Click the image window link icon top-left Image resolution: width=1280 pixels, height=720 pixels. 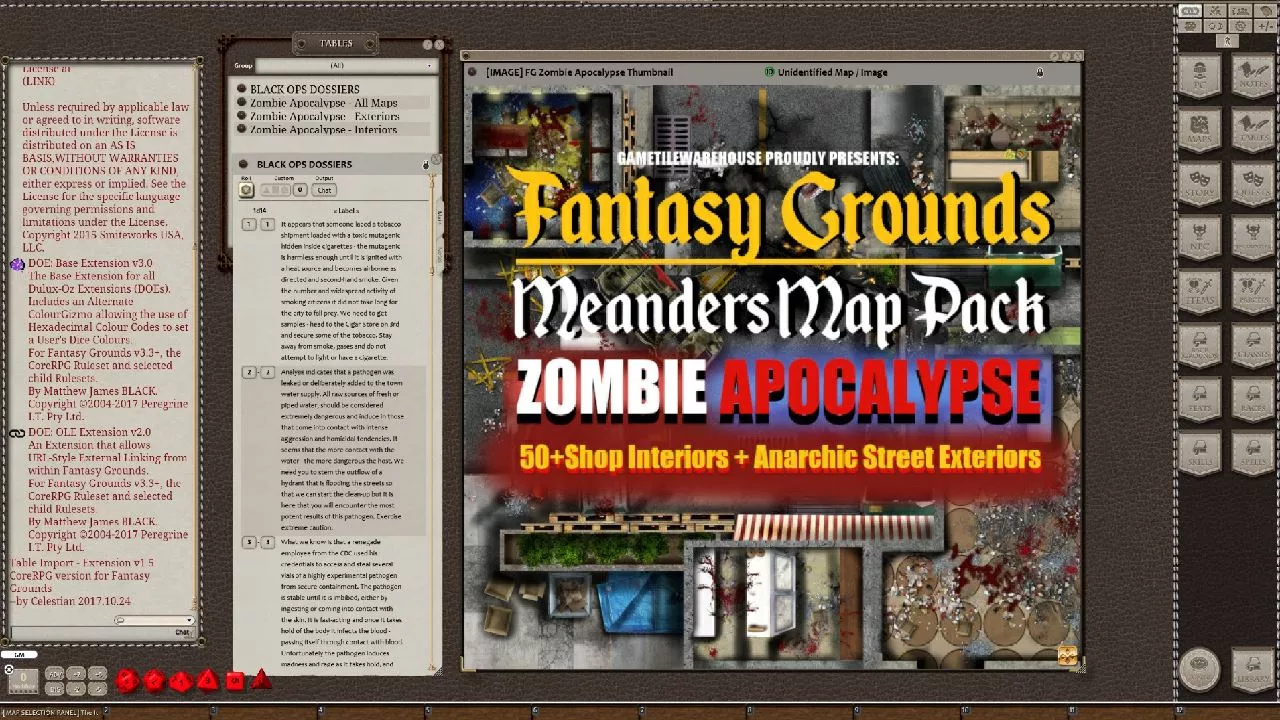472,72
